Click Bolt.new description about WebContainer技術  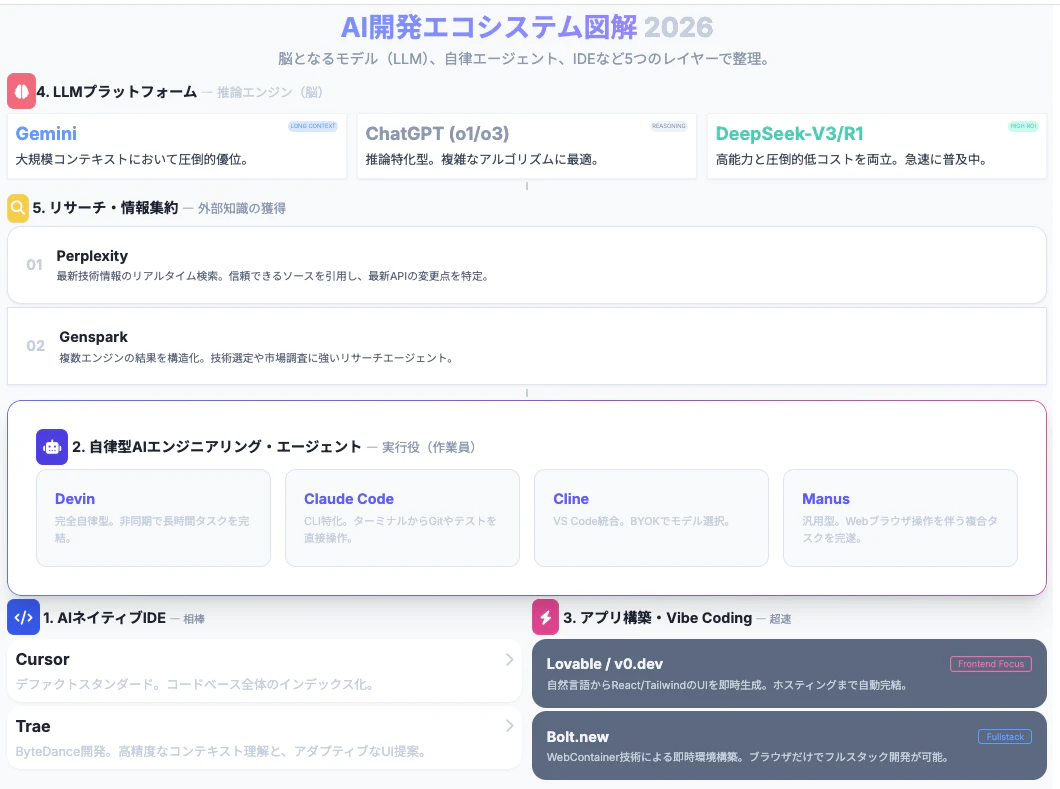point(748,757)
